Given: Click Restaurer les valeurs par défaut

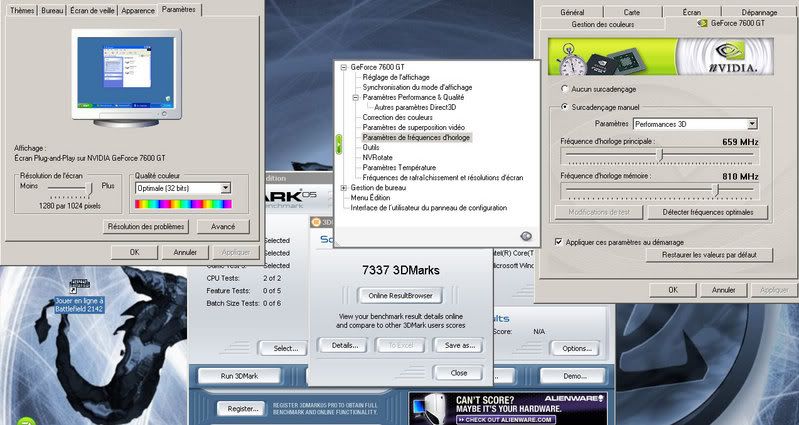Looking at the screenshot, I should 709,255.
